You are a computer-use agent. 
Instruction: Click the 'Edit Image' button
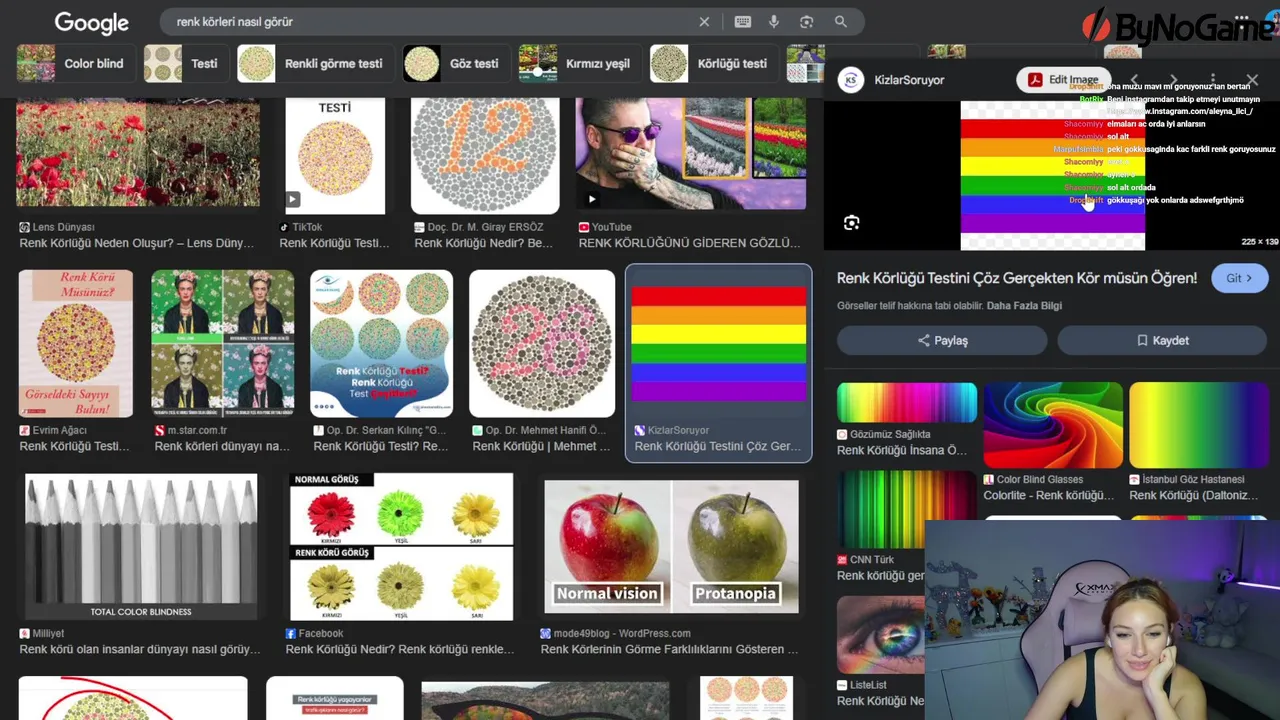(x=1064, y=80)
